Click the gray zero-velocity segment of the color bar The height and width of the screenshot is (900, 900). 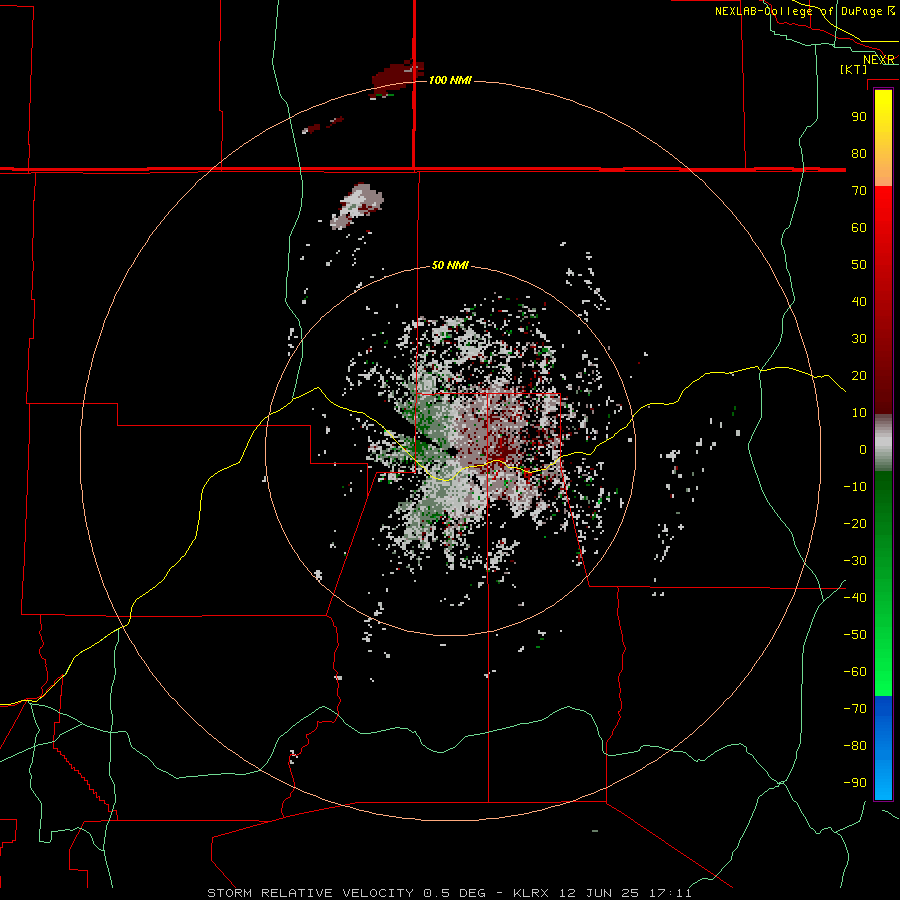click(x=883, y=443)
